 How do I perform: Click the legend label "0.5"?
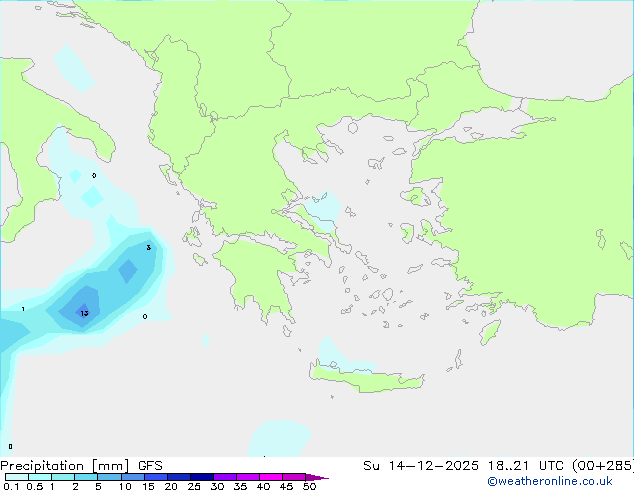34,486
